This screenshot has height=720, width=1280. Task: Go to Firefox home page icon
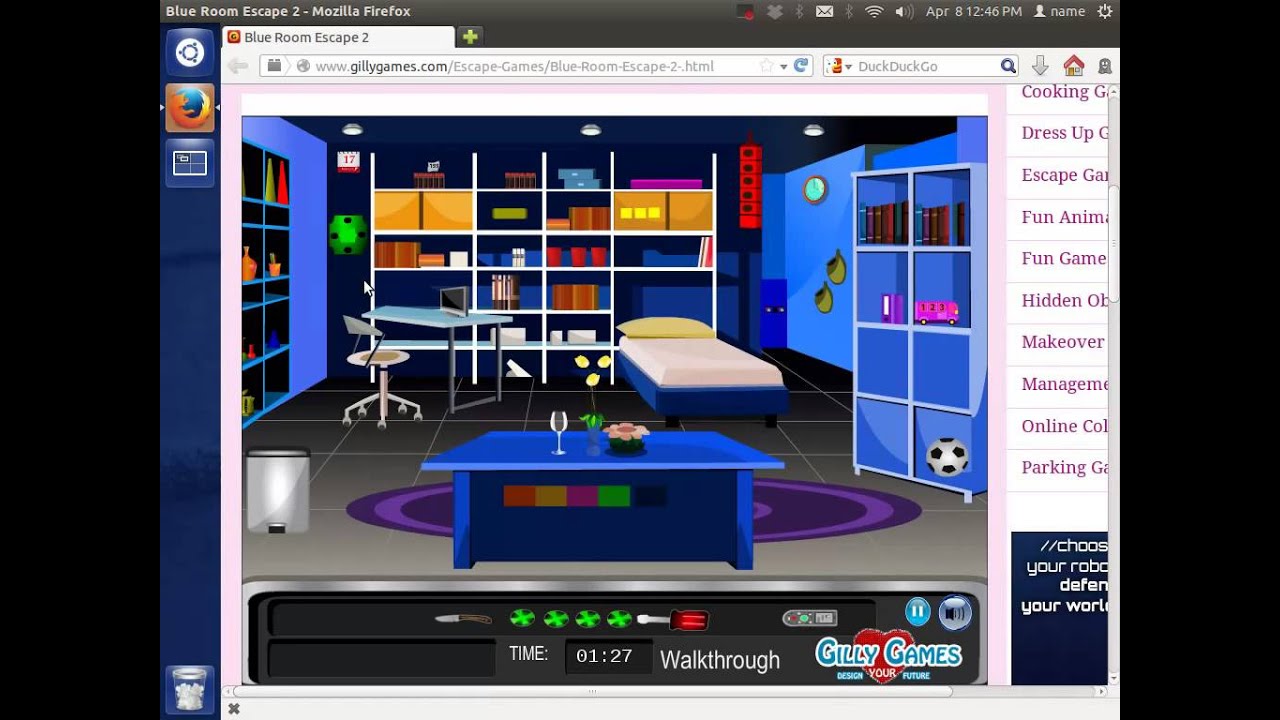point(1074,66)
